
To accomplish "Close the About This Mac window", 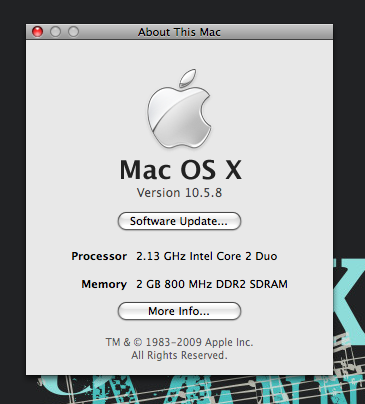I will (x=37, y=32).
